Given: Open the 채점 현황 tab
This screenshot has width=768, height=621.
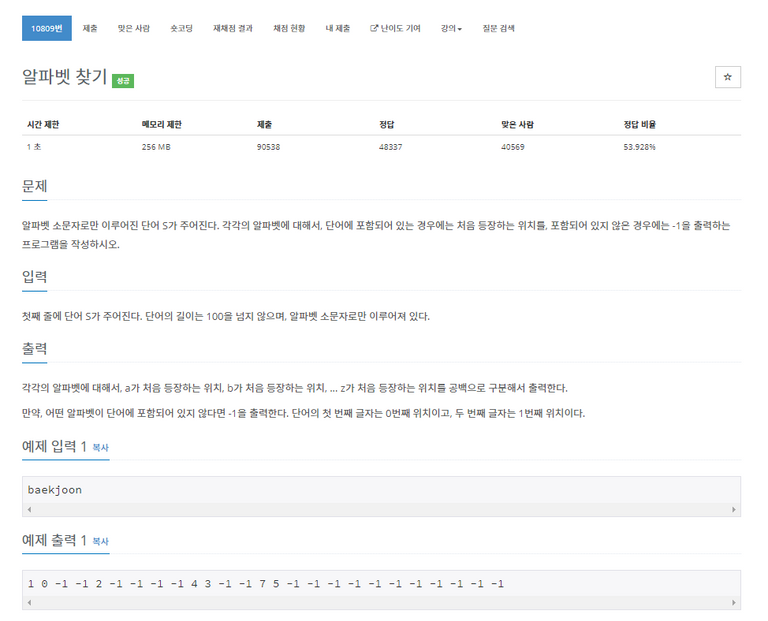Looking at the screenshot, I should click(x=289, y=28).
